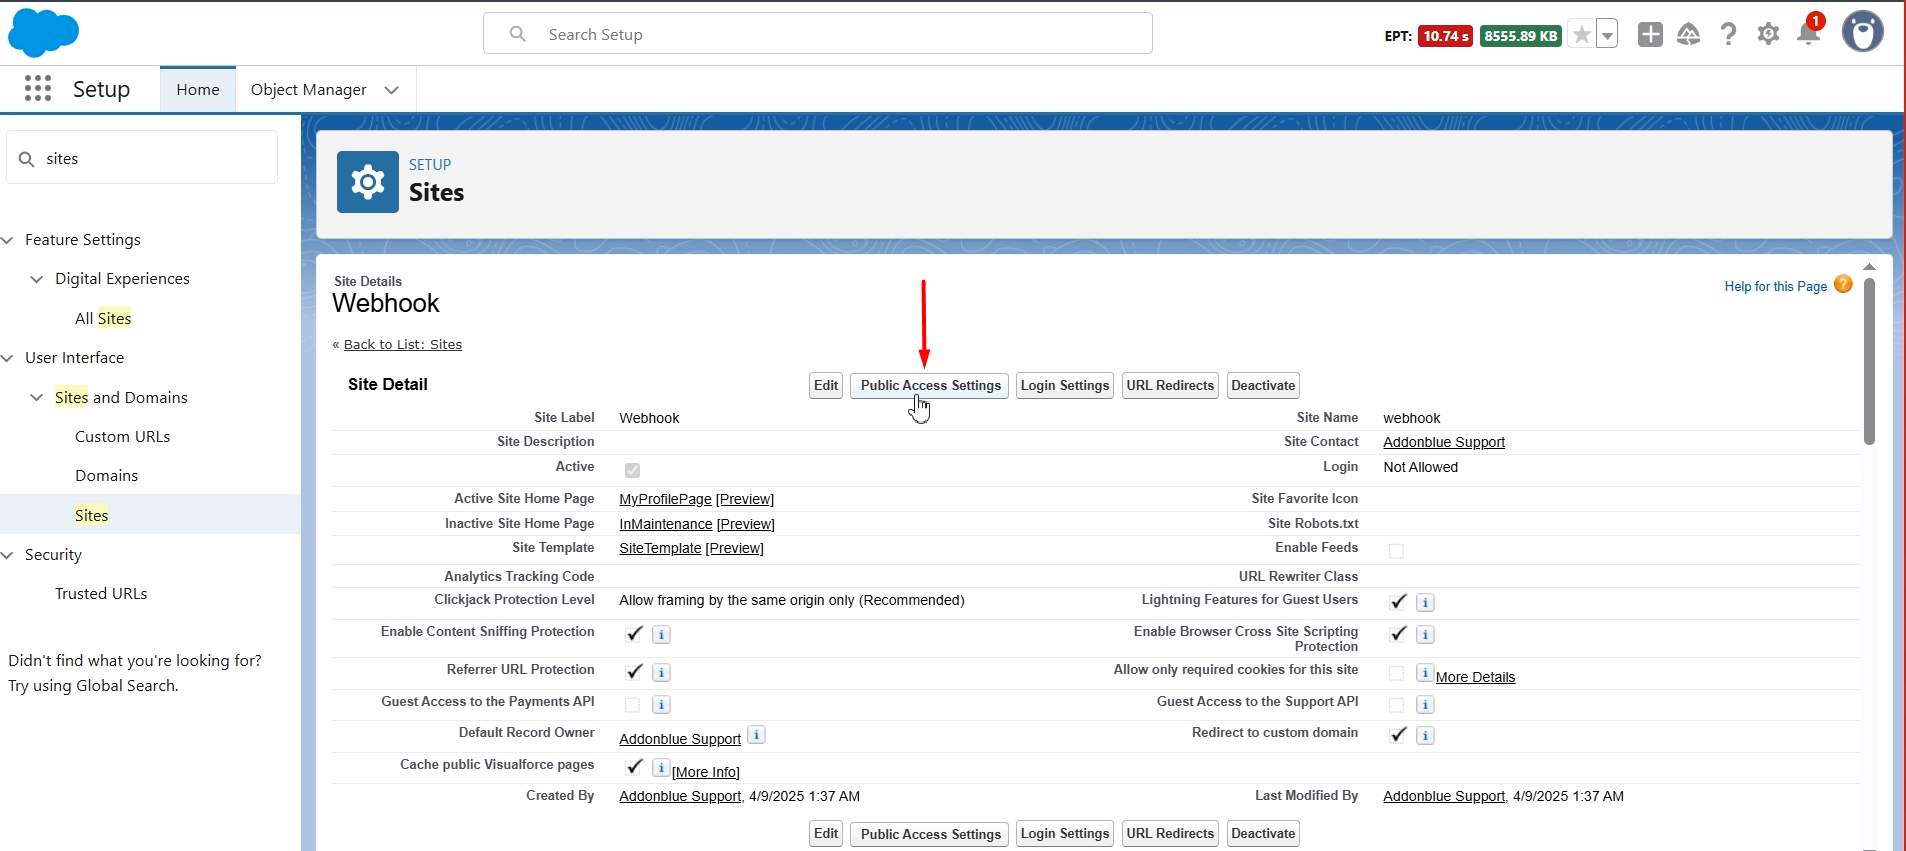
Task: Collapse the Sites and Domains node
Action: tap(37, 397)
